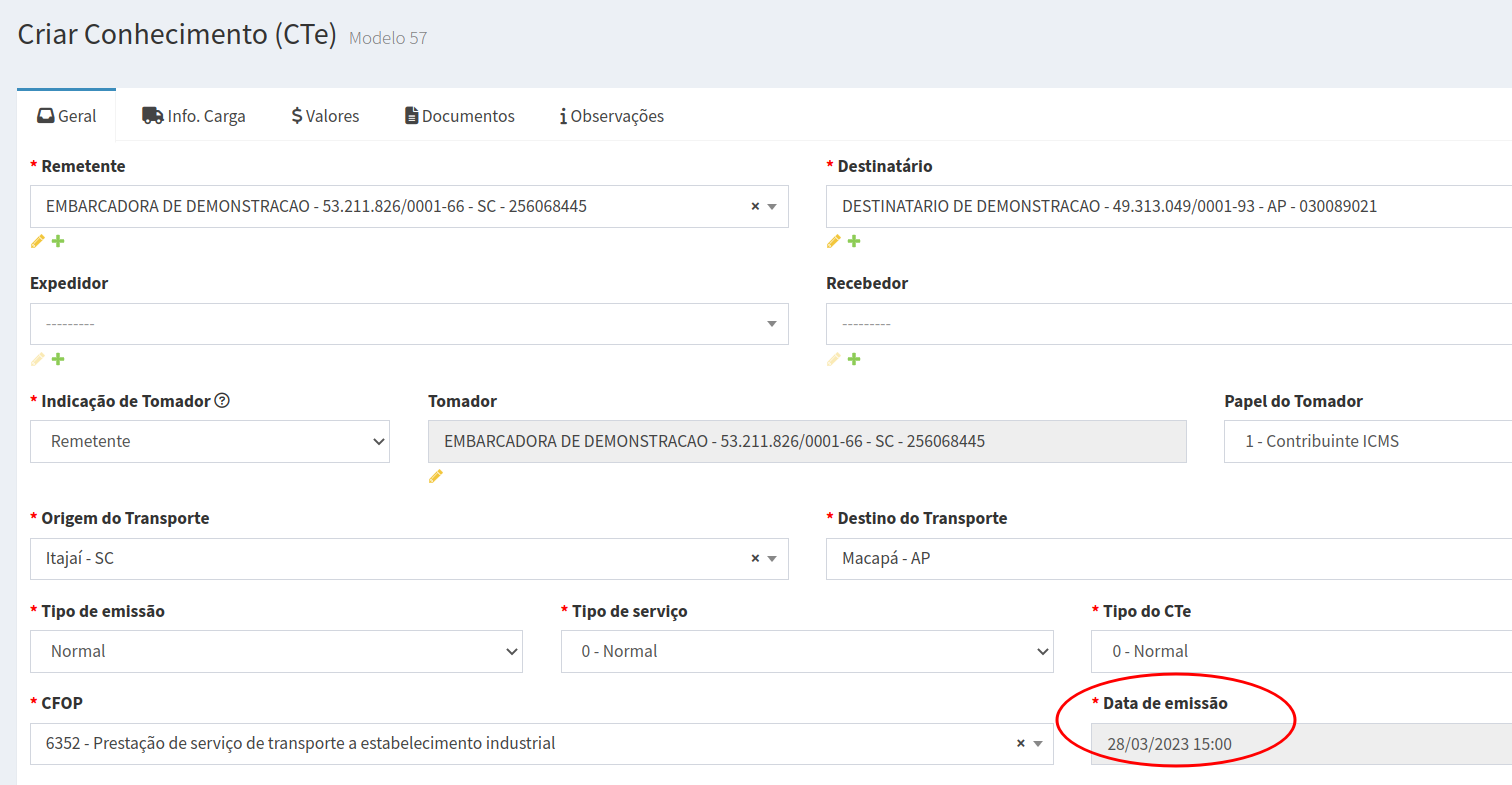Image resolution: width=1512 pixels, height=785 pixels.
Task: Edit the Tomador using pencil icon
Action: (436, 477)
